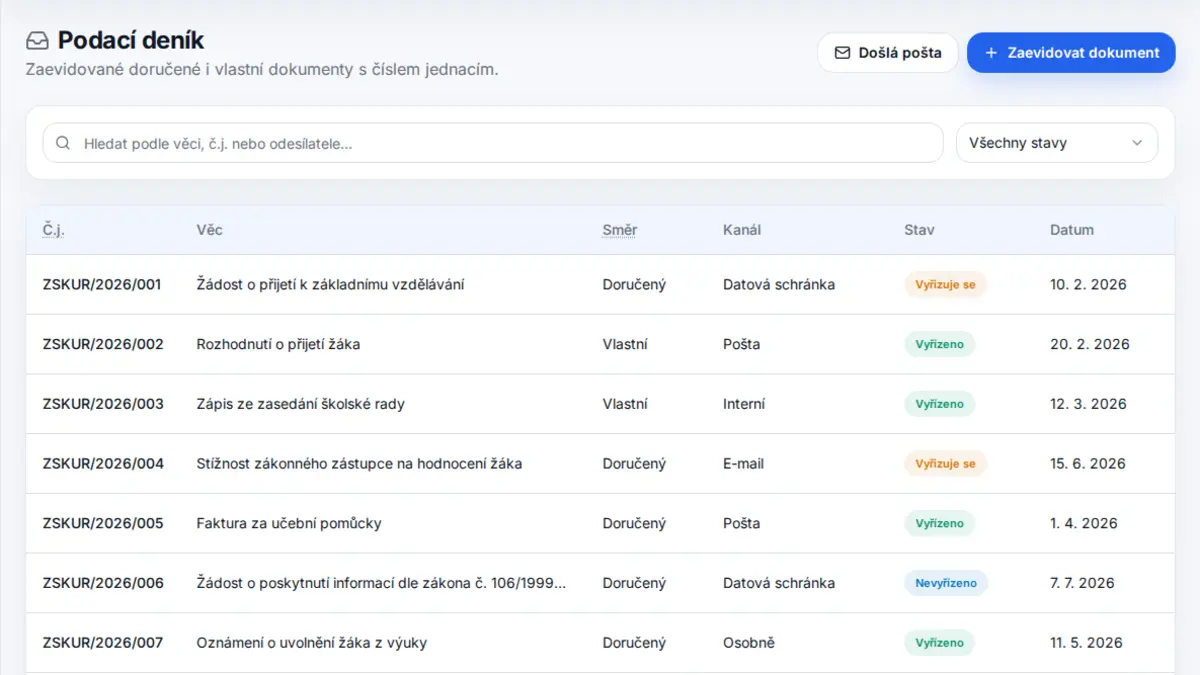1200x675 pixels.
Task: Click Doručený in row ZSKUR/2026/001
Action: (x=634, y=284)
